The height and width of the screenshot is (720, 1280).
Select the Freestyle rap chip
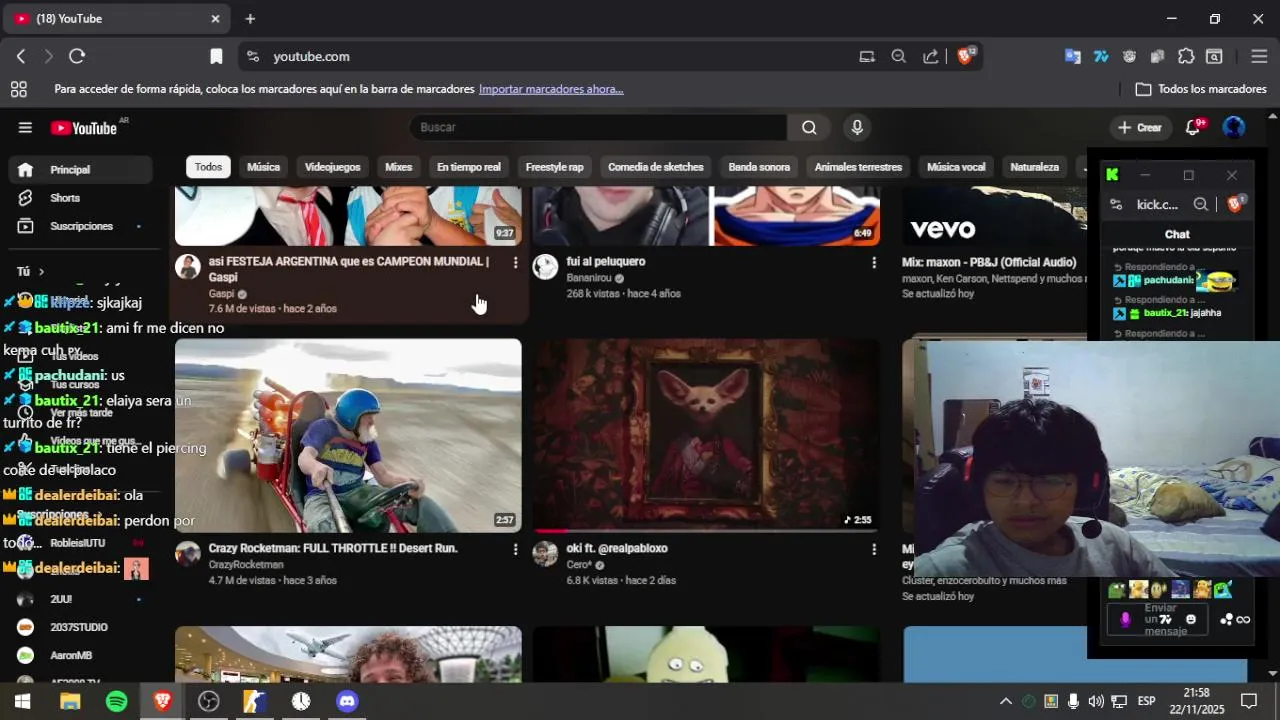pyautogui.click(x=554, y=167)
